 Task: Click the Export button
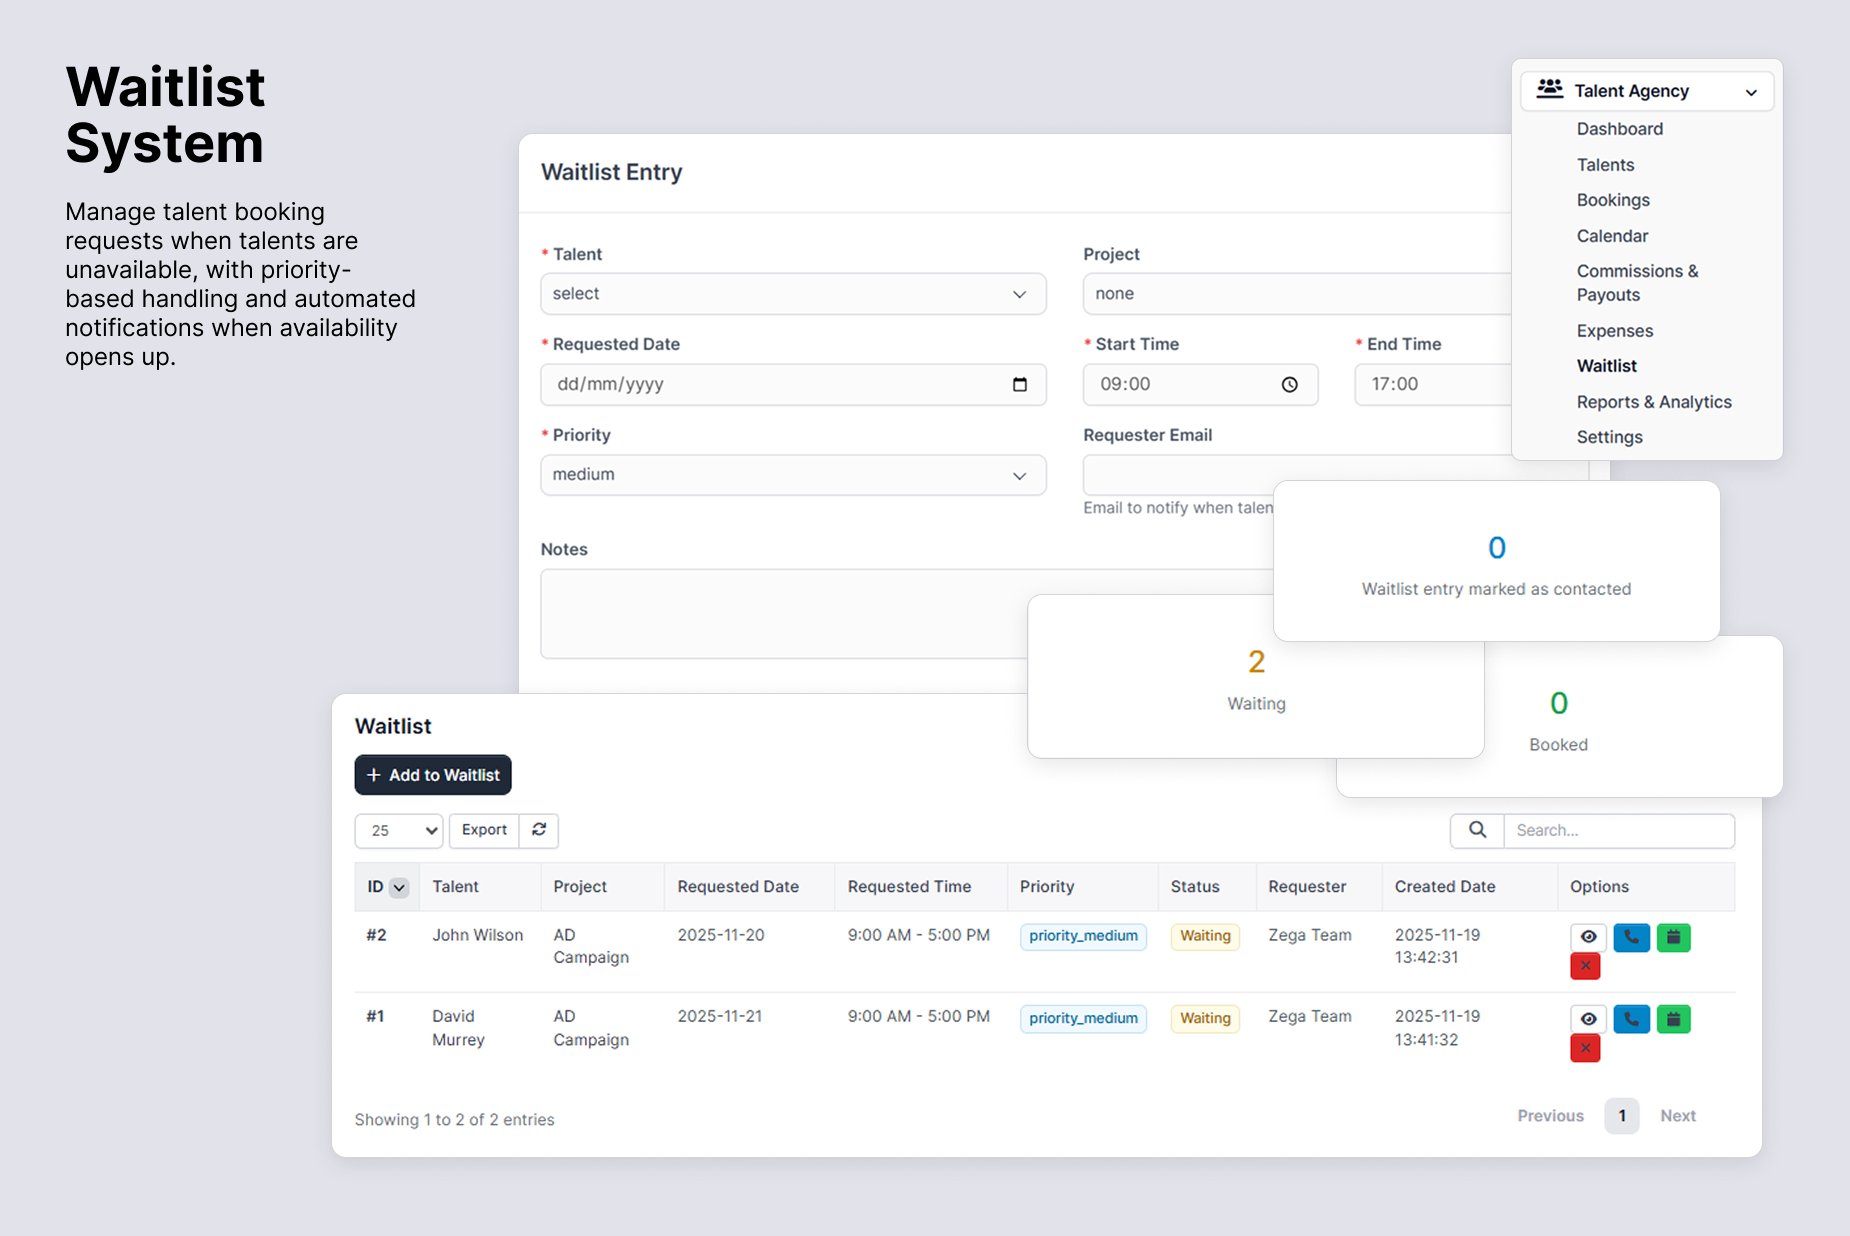484,830
